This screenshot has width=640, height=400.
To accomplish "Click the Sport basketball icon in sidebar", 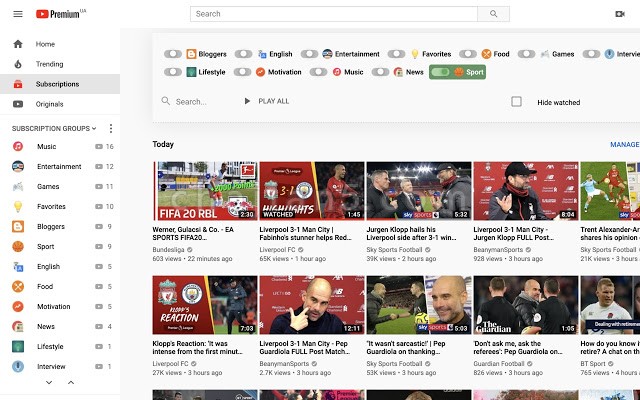I will click(18, 247).
